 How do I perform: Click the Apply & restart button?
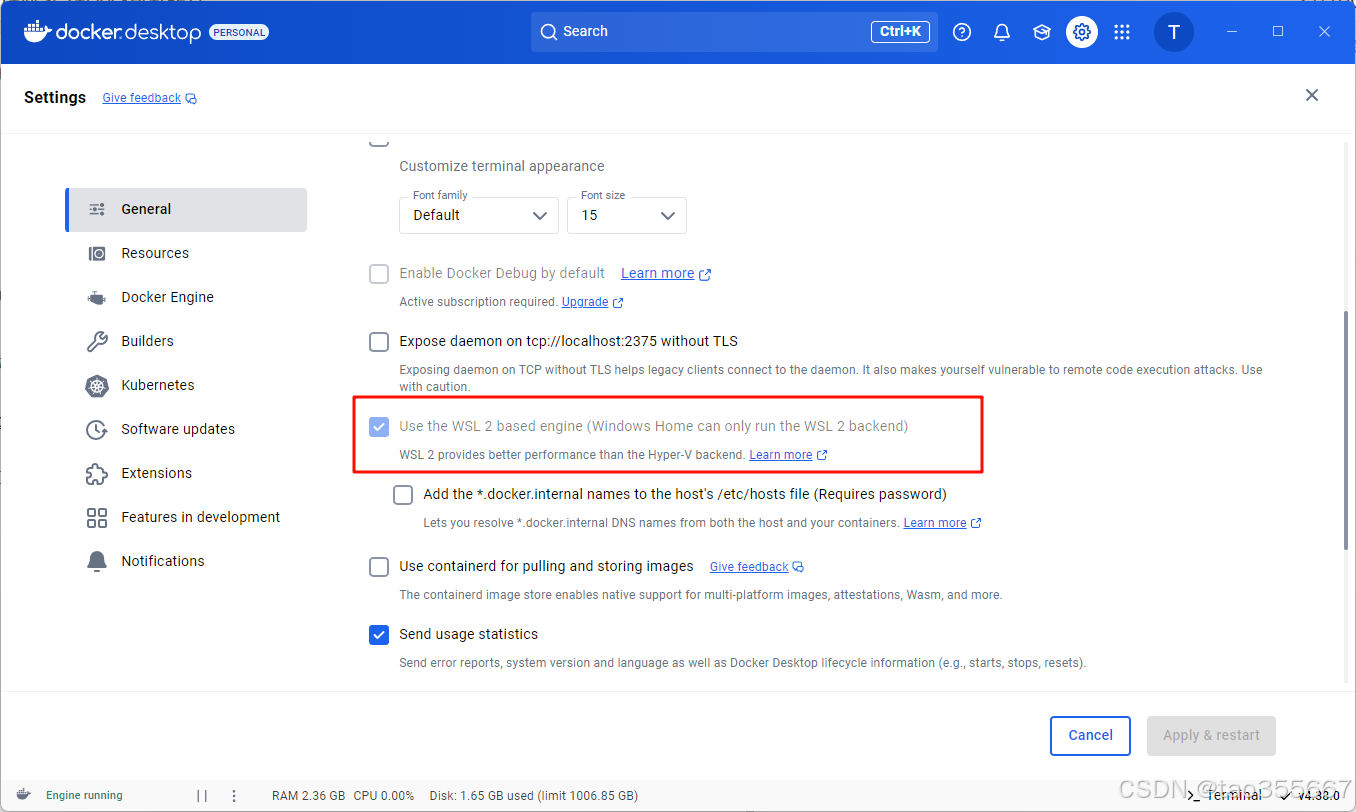click(x=1211, y=736)
